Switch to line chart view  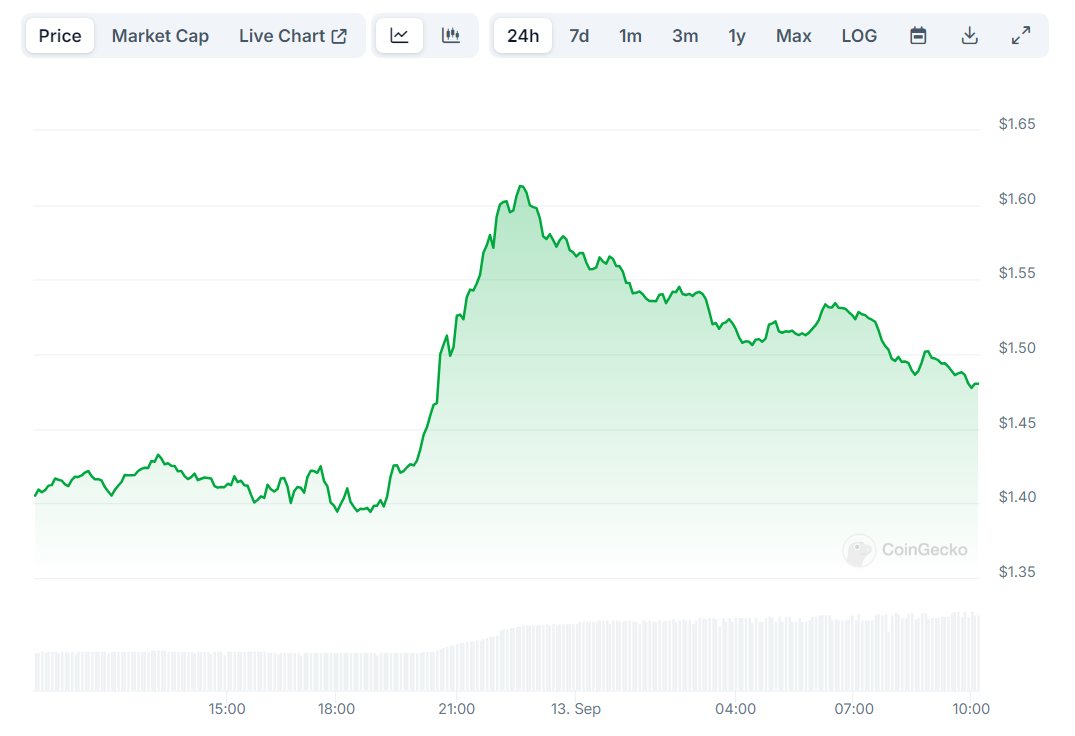tap(399, 36)
